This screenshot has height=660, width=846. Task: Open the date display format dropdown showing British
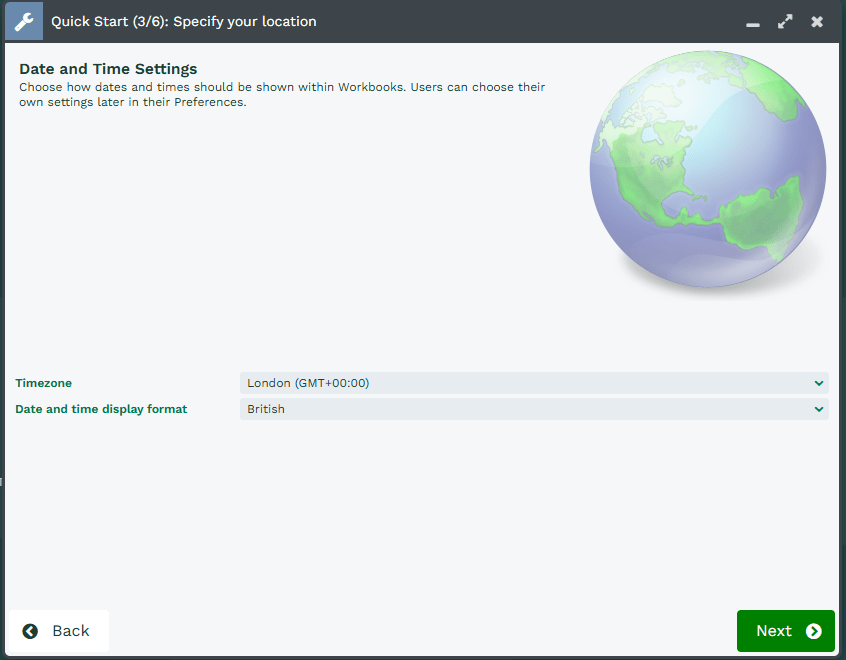pyautogui.click(x=534, y=409)
